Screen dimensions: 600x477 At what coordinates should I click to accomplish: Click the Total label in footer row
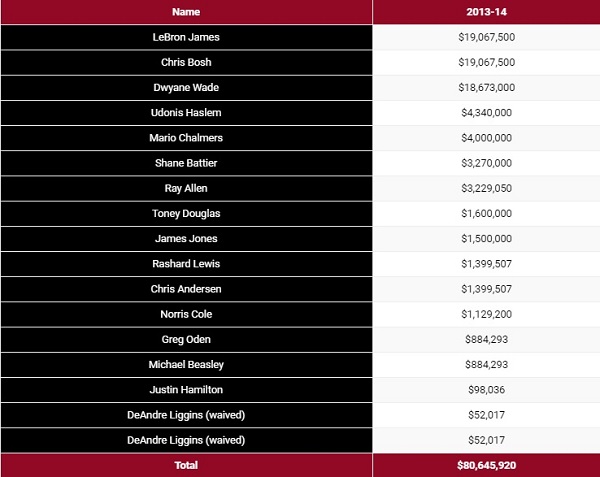pyautogui.click(x=186, y=466)
